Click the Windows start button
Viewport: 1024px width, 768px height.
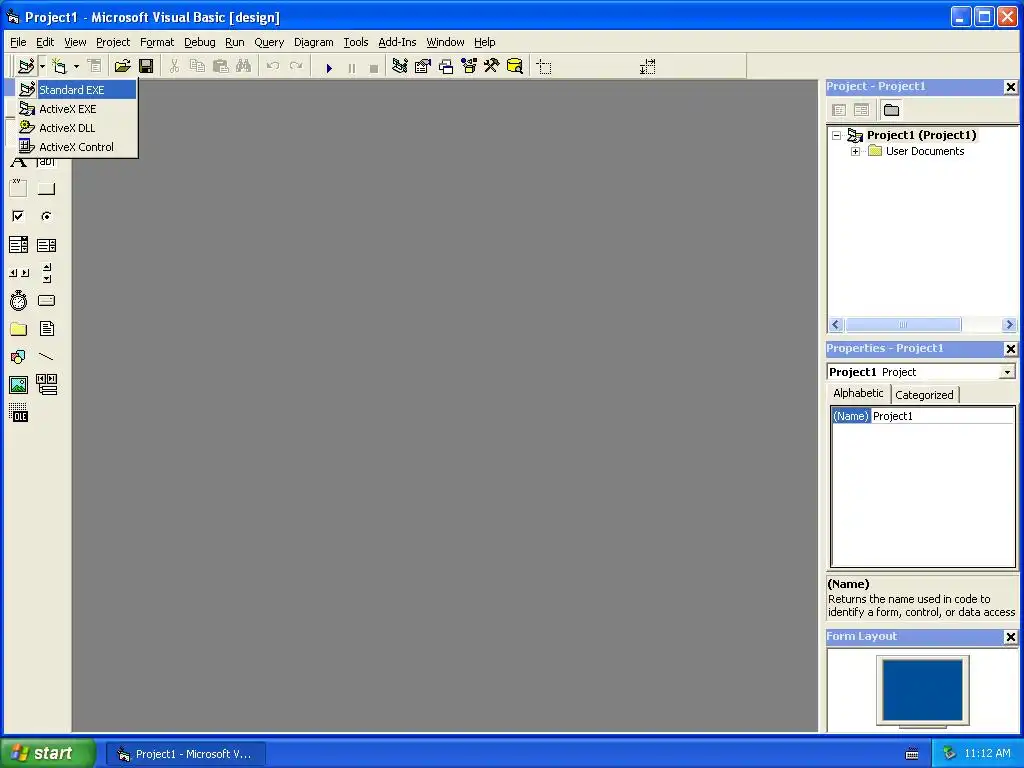47,754
